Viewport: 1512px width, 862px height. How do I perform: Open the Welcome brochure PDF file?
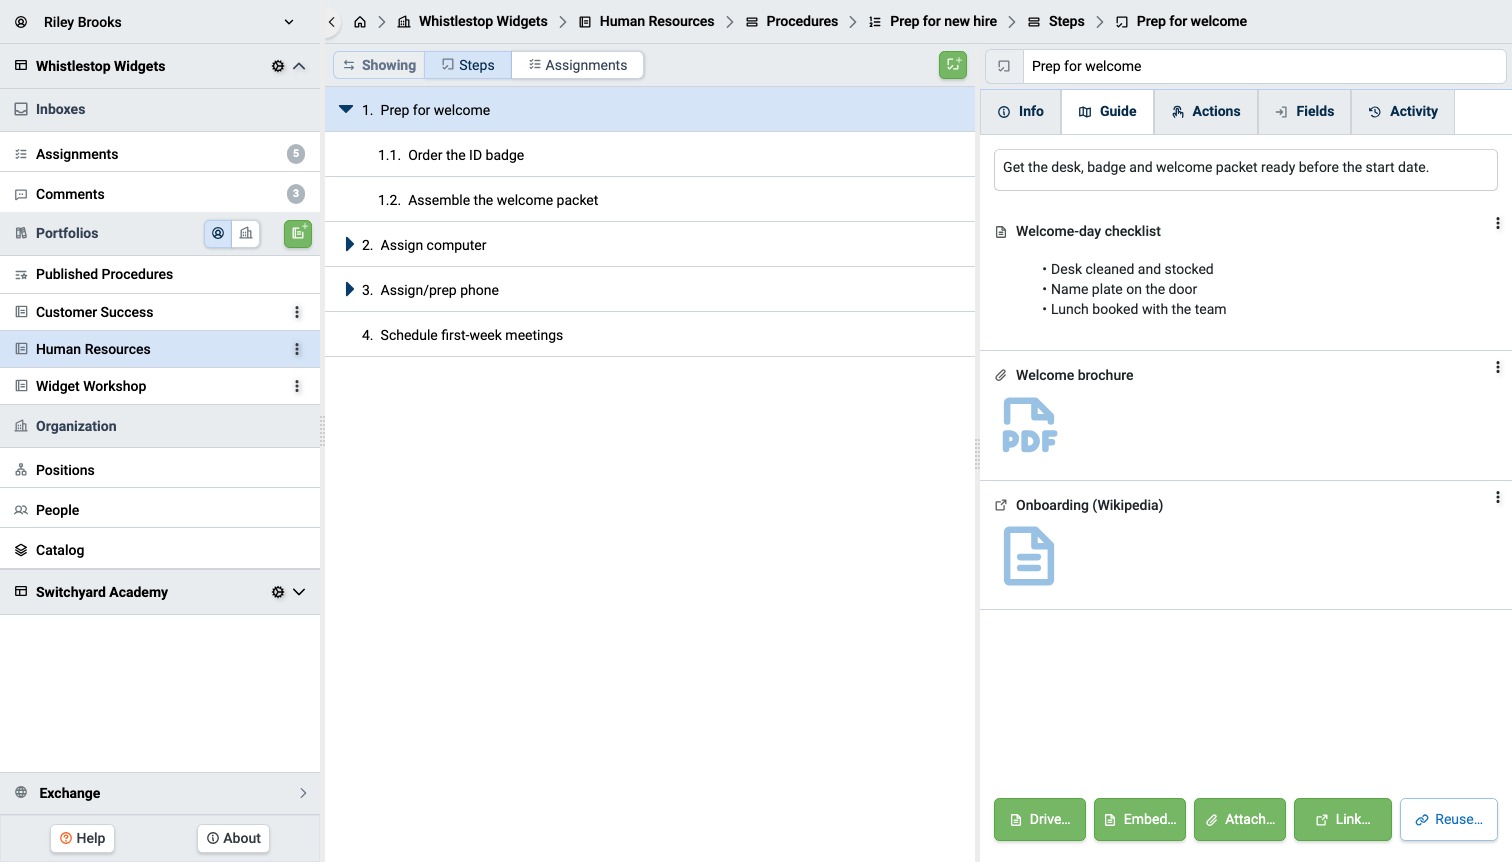coord(1030,425)
